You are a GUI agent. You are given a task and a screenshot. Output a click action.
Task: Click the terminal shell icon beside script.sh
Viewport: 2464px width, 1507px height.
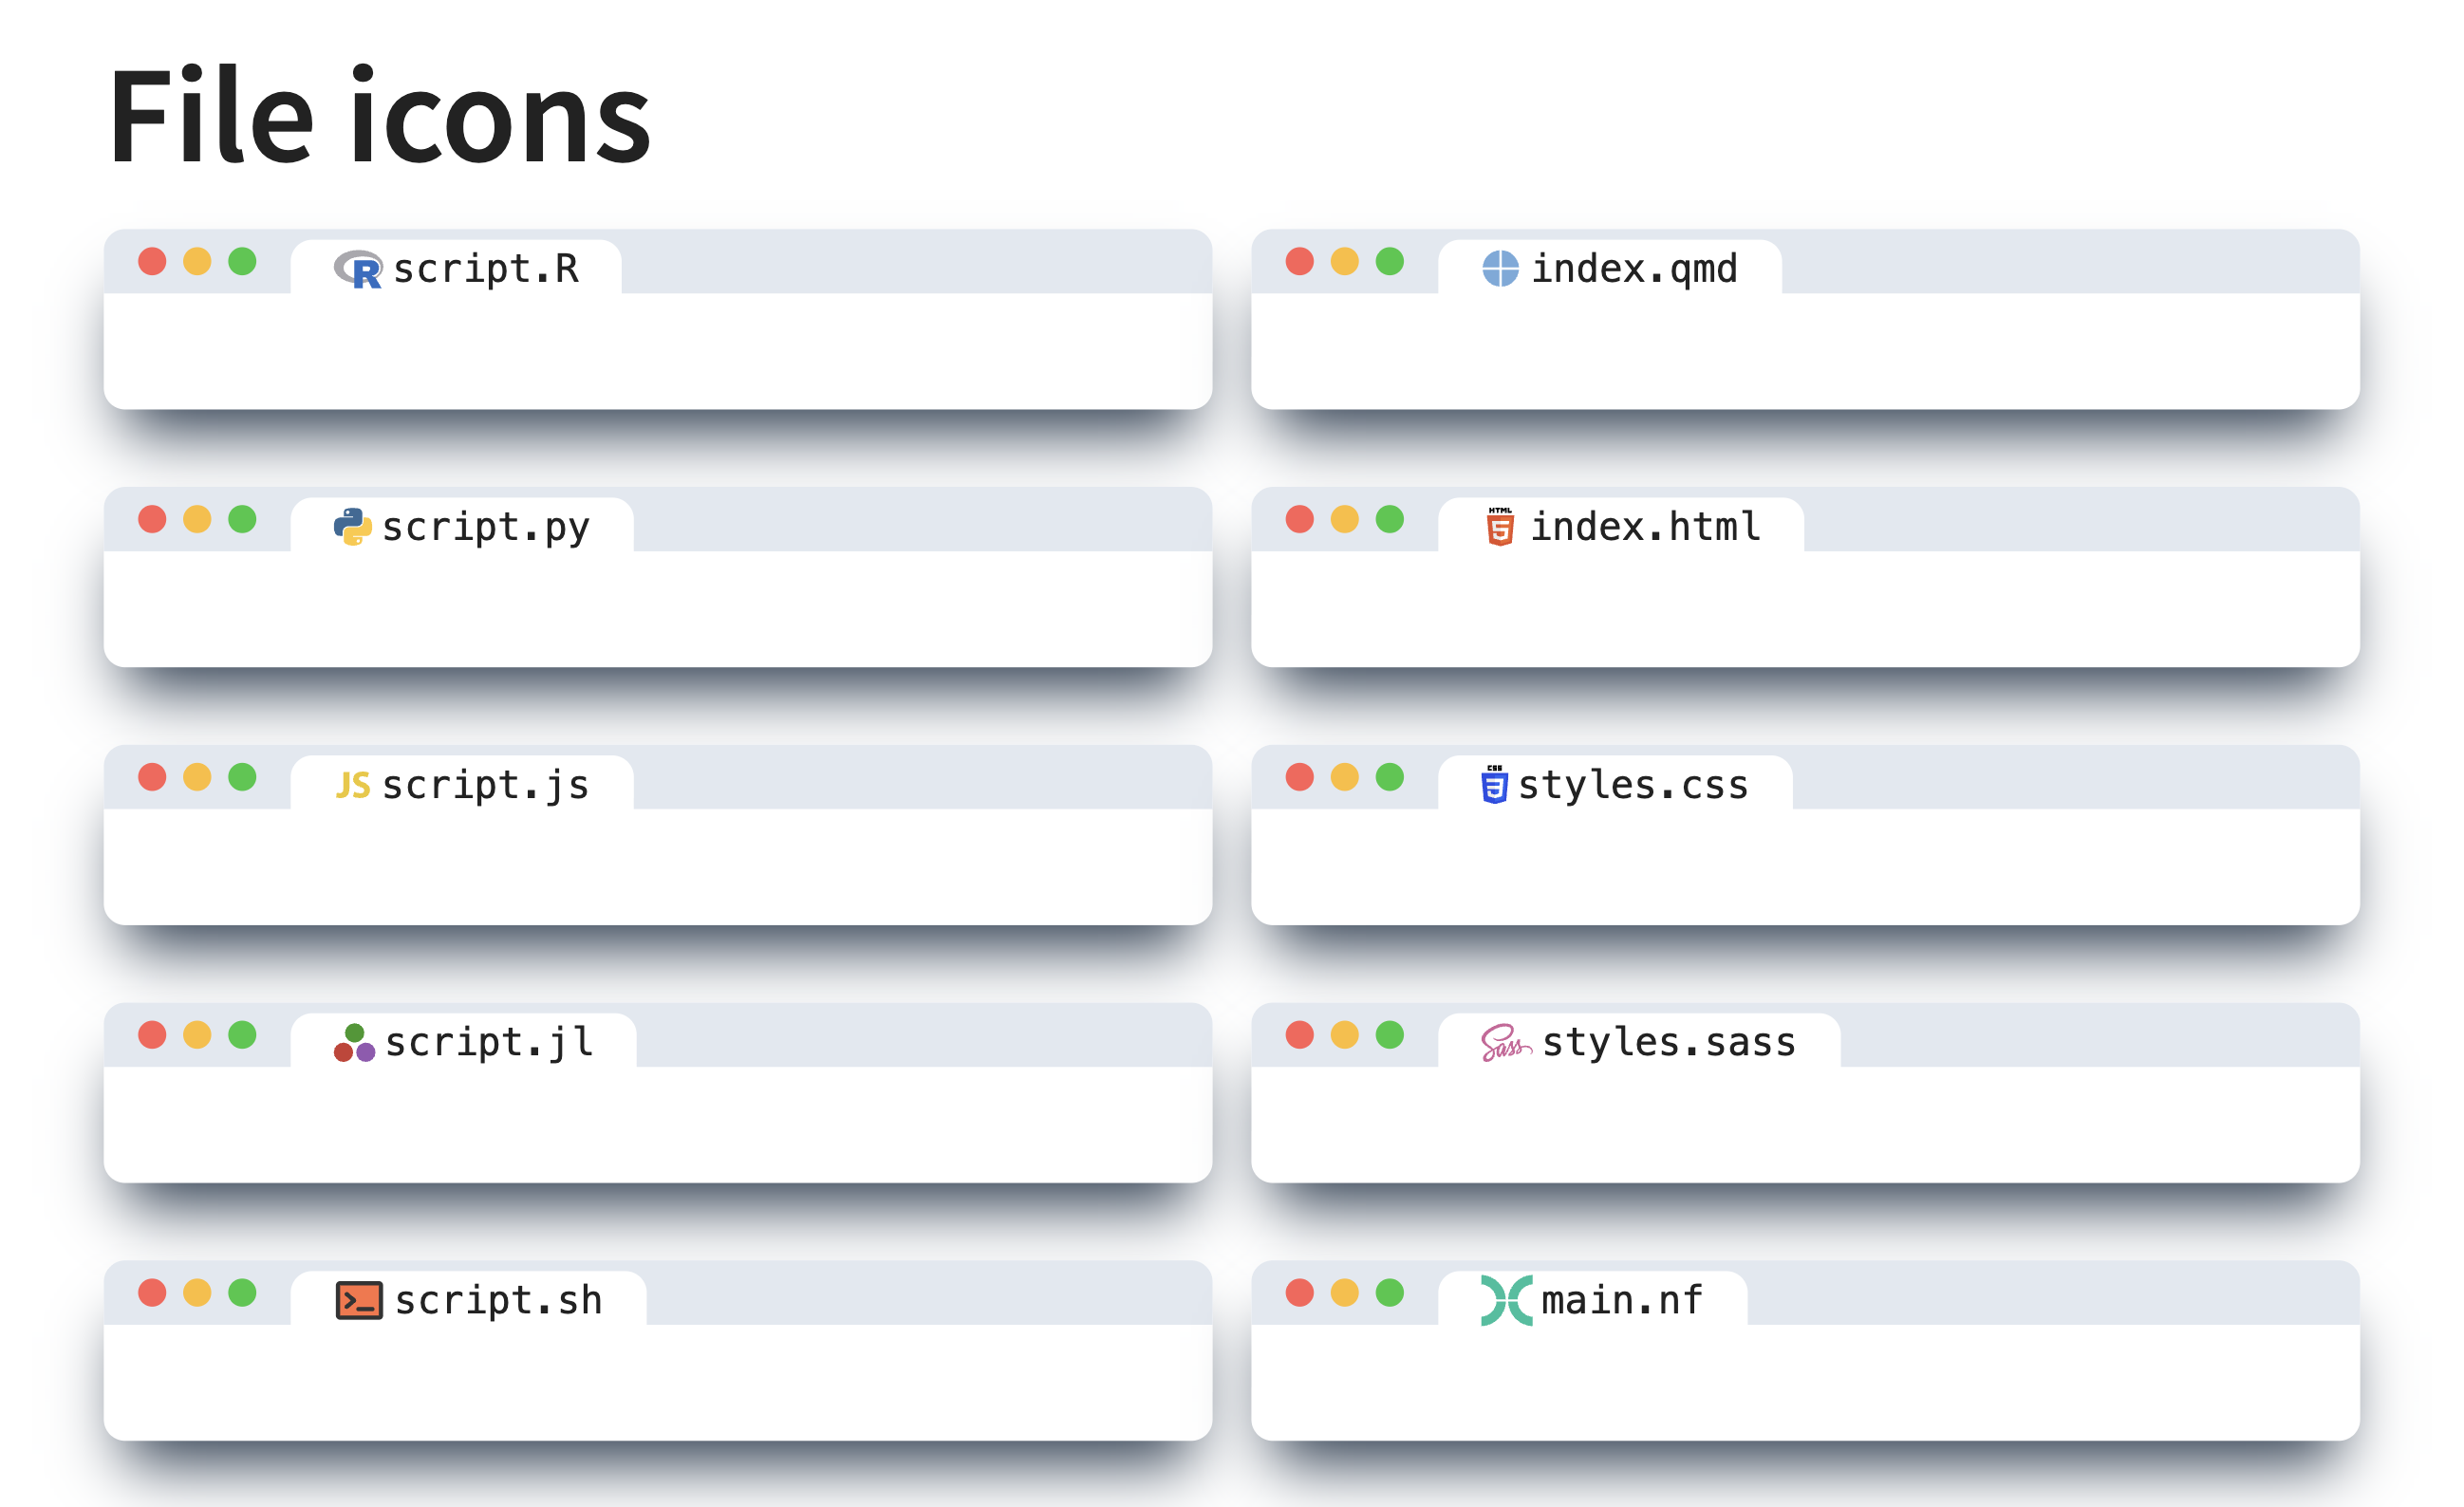click(x=359, y=1301)
